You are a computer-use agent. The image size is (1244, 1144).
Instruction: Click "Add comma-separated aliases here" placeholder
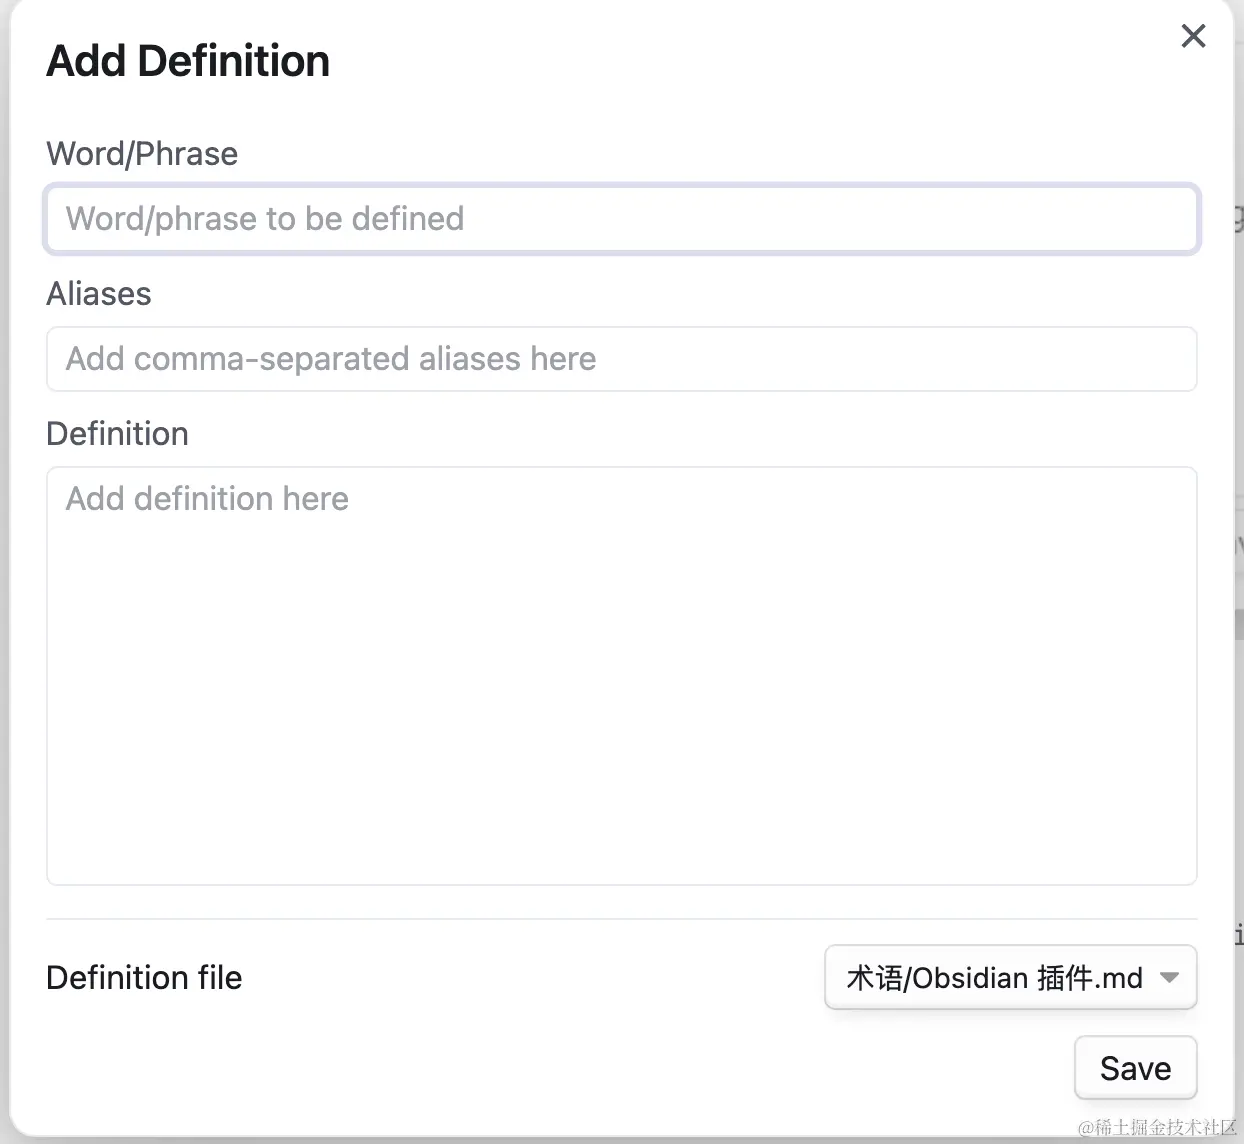(331, 359)
